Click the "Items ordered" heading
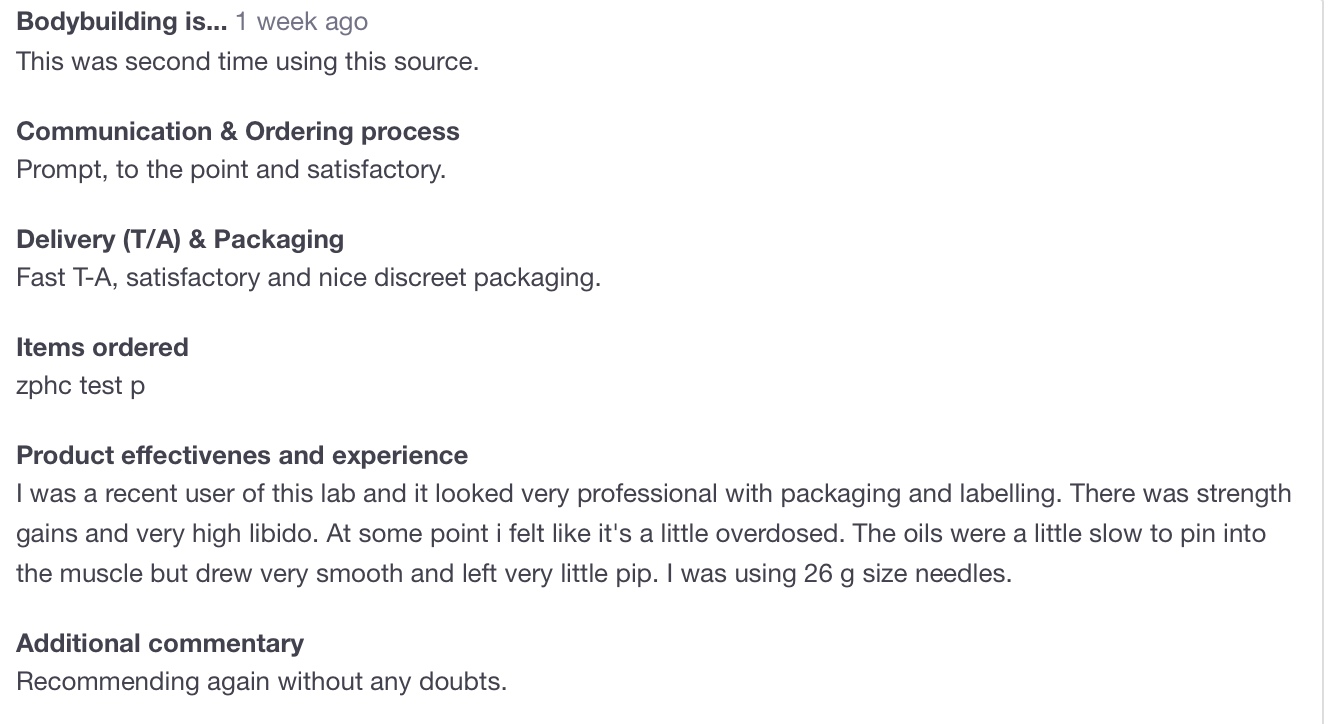 point(102,347)
